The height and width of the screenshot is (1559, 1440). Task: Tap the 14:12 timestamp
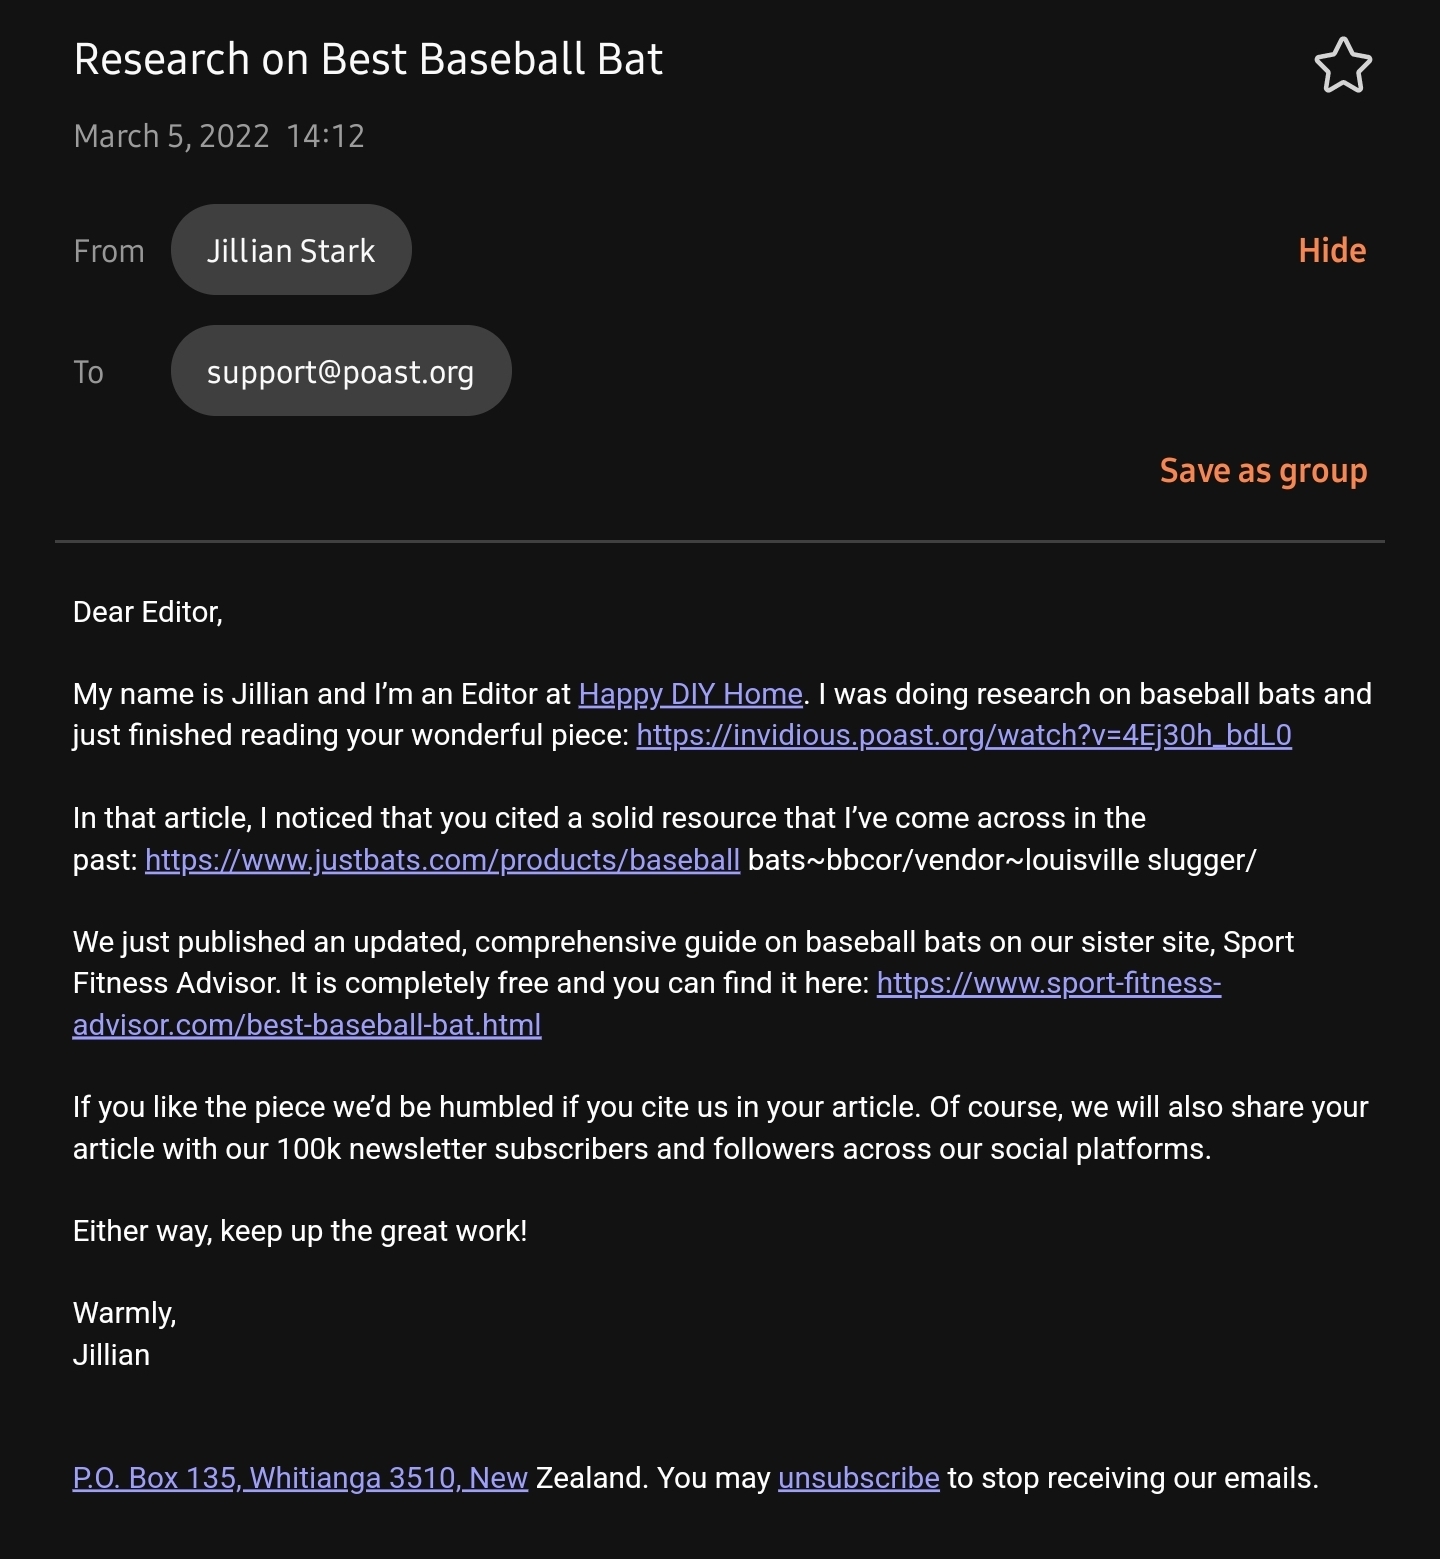(x=325, y=136)
